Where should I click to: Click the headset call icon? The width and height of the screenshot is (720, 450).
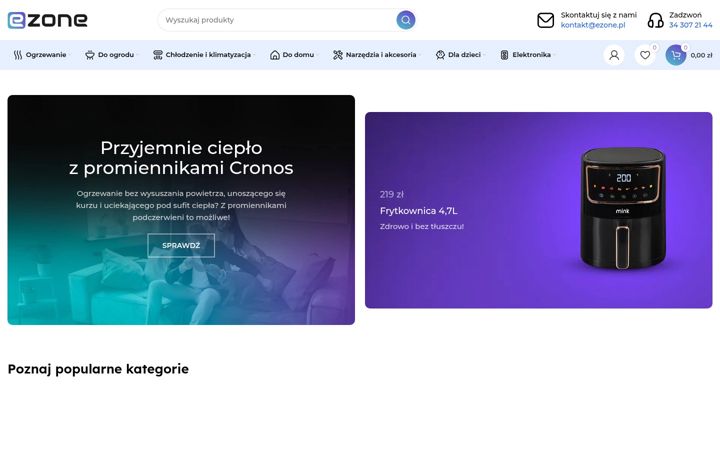pos(655,20)
